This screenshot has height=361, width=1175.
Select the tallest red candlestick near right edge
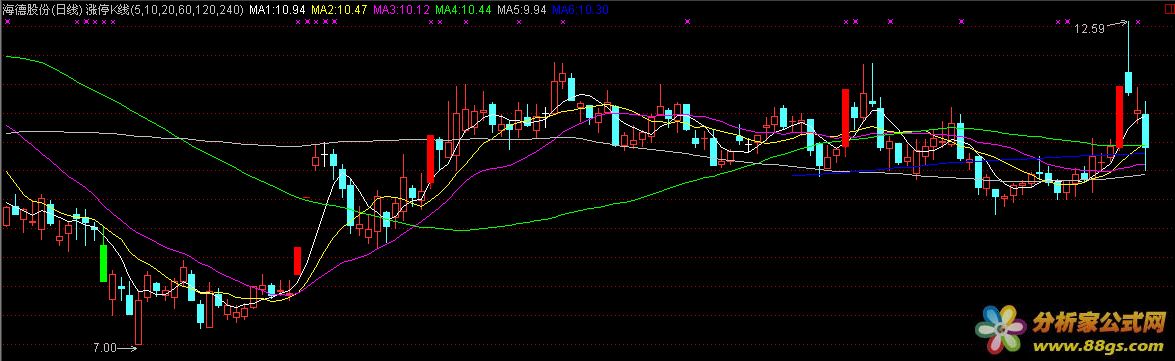1120,116
